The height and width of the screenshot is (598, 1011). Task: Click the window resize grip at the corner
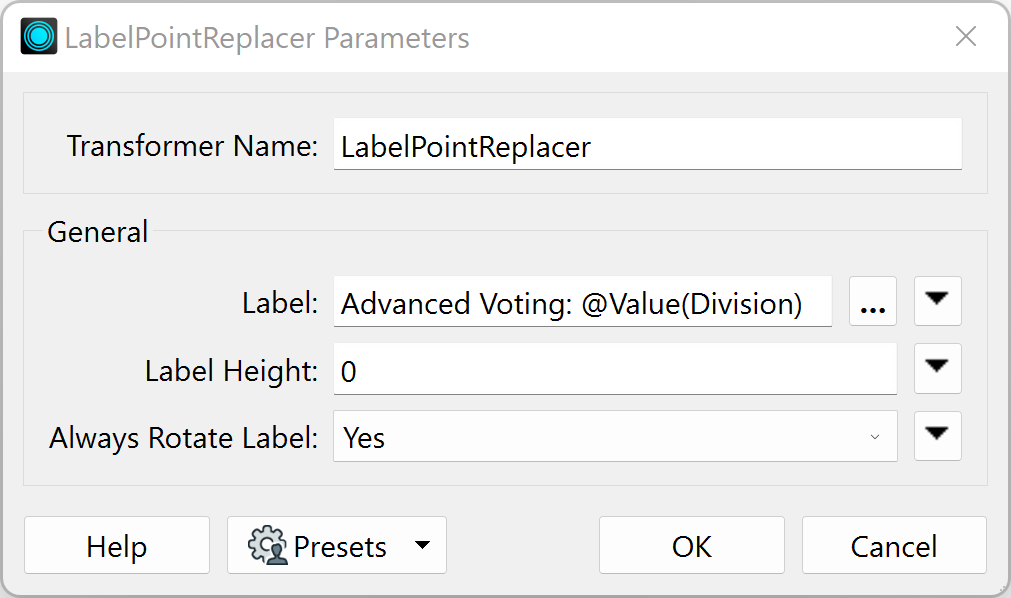(x=1001, y=588)
